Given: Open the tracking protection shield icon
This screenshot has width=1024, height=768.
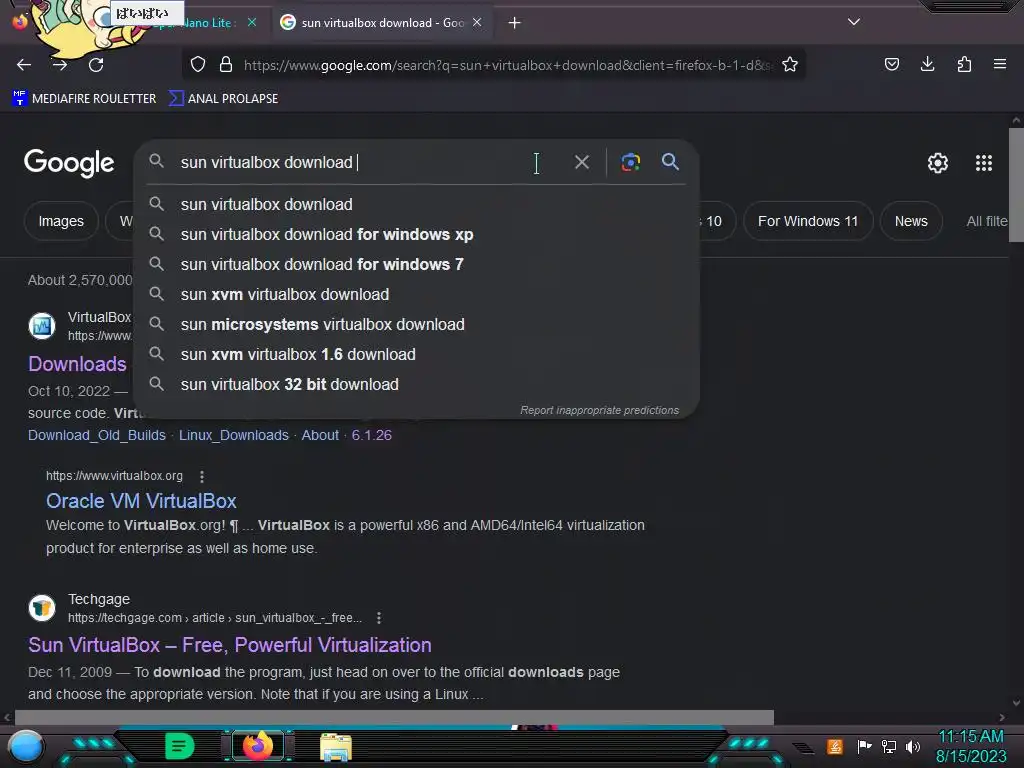Looking at the screenshot, I should 198,64.
